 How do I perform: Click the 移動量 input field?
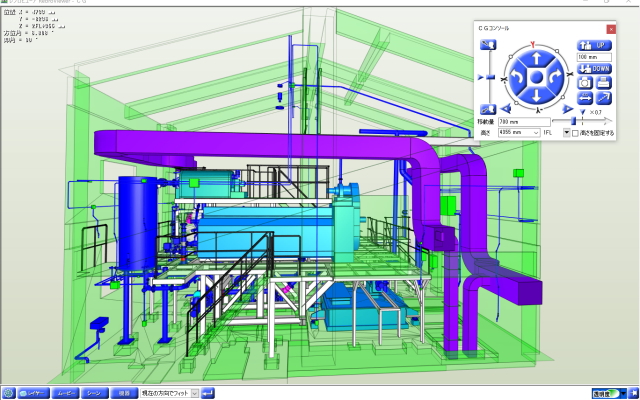[x=521, y=120]
